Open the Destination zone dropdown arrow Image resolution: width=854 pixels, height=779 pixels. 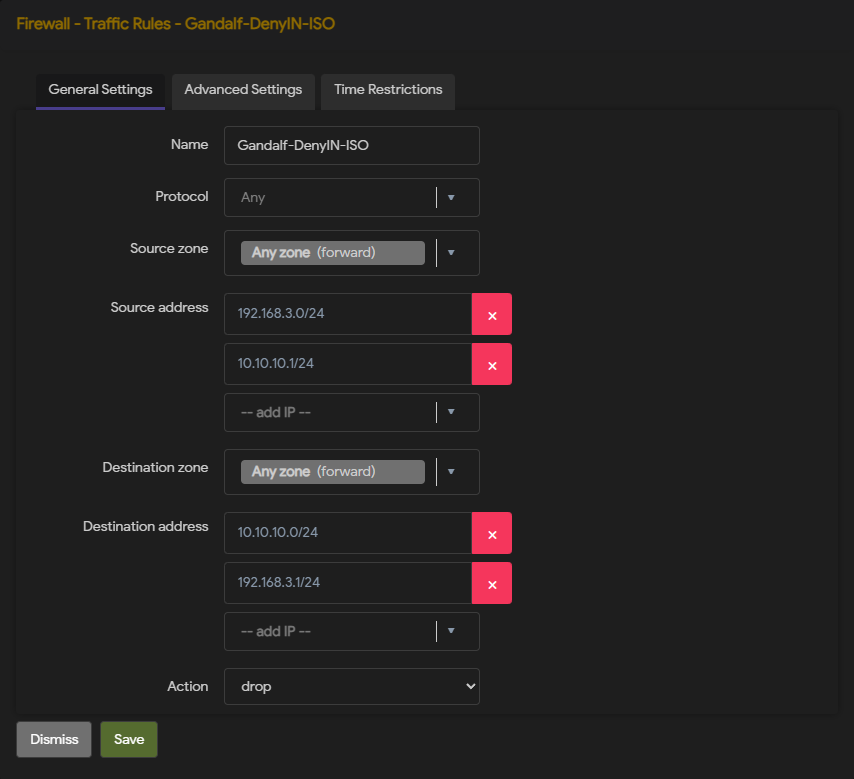pos(451,472)
